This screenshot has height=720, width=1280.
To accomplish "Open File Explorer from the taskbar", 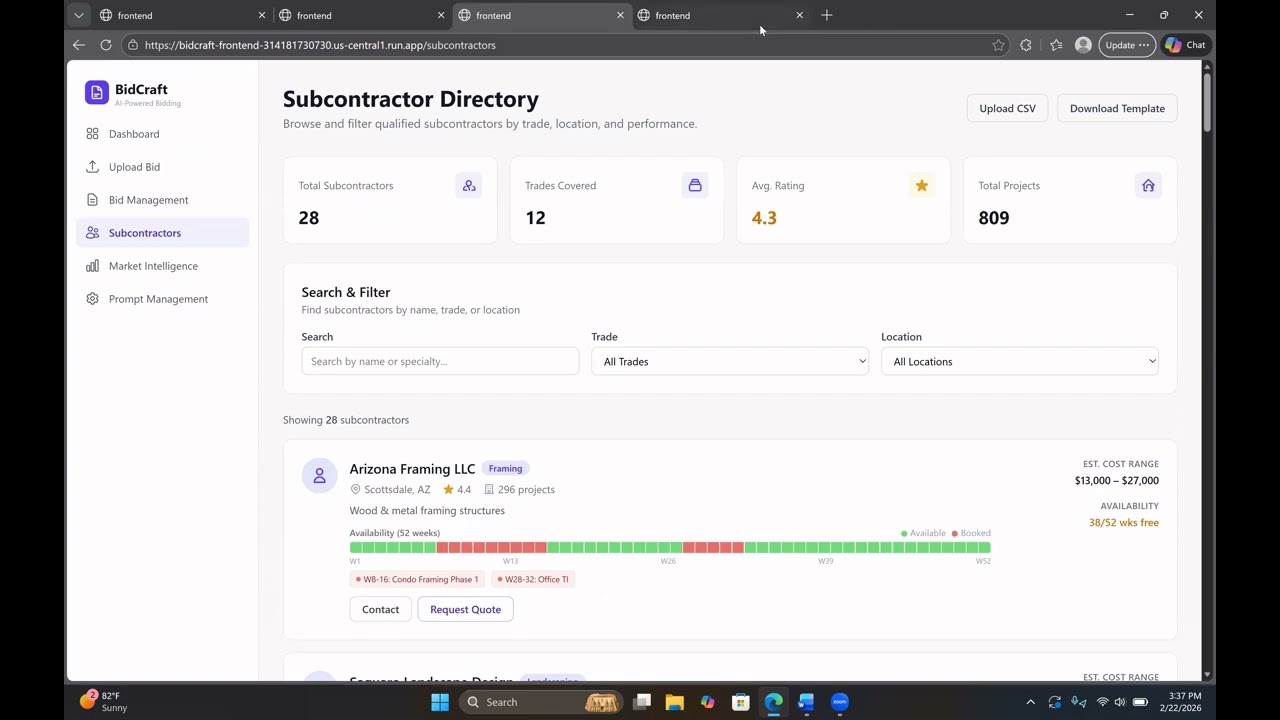I will 674,702.
